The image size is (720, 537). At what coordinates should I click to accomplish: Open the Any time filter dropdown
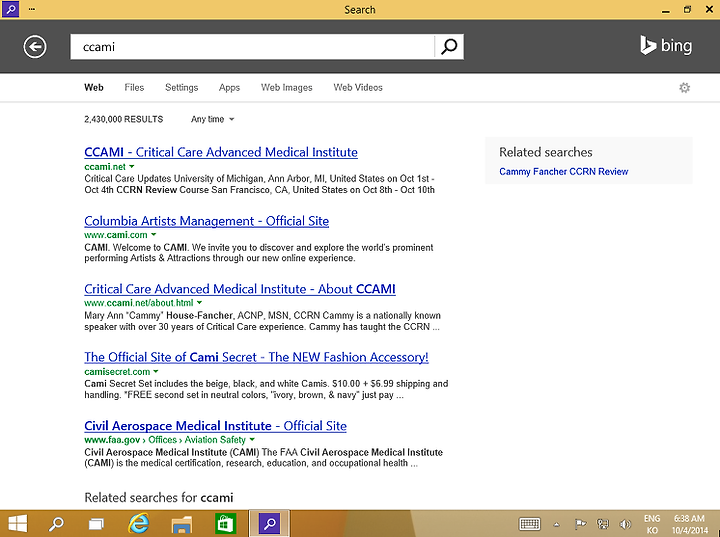pos(212,119)
